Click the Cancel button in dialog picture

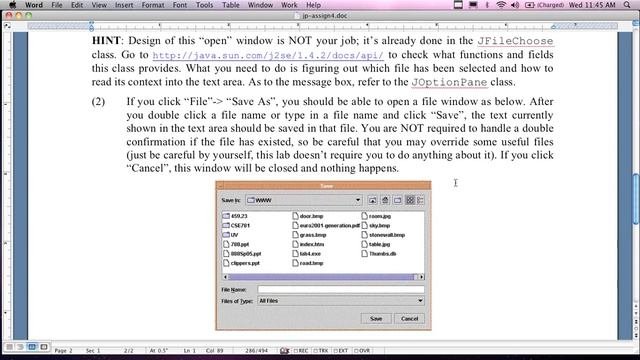[409, 318]
